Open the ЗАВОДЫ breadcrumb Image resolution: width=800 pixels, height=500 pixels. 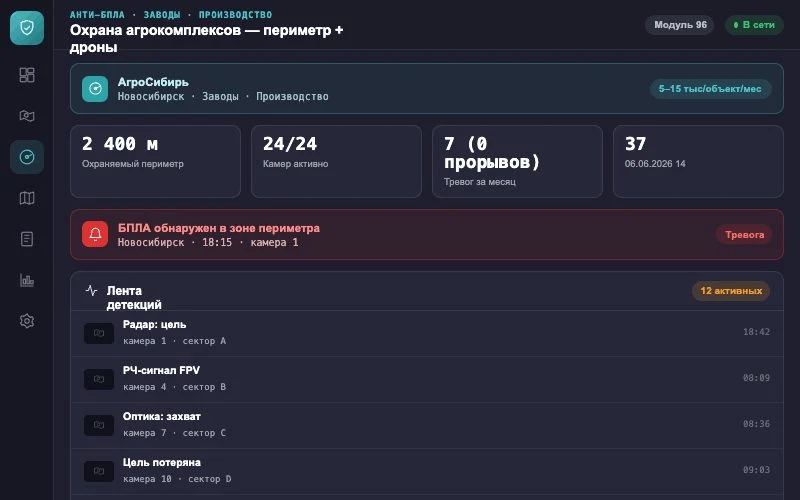click(x=162, y=15)
